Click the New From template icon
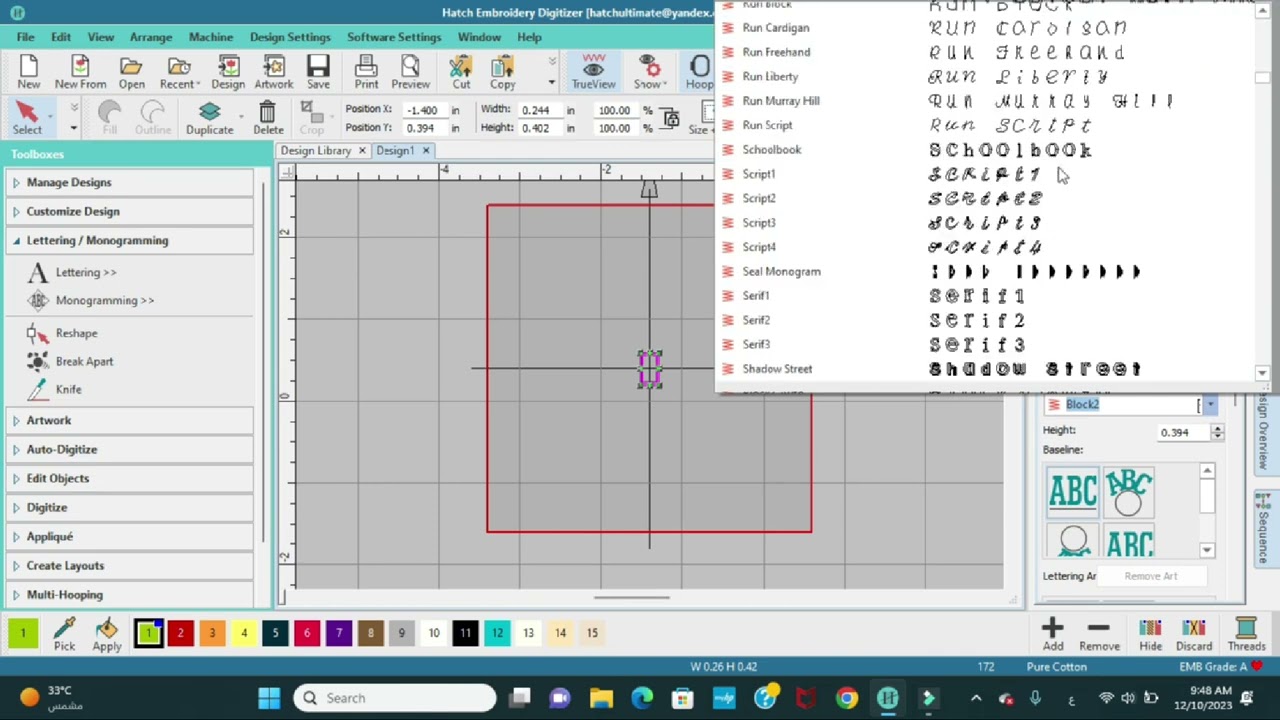This screenshot has height=720, width=1280. tap(80, 73)
